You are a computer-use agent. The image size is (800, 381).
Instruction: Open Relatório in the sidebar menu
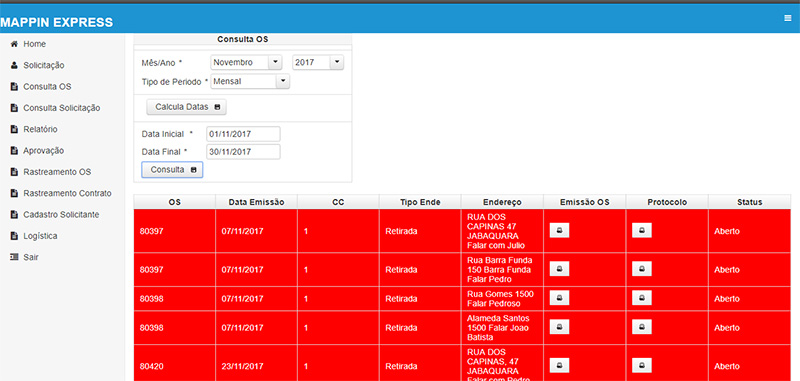click(x=40, y=129)
